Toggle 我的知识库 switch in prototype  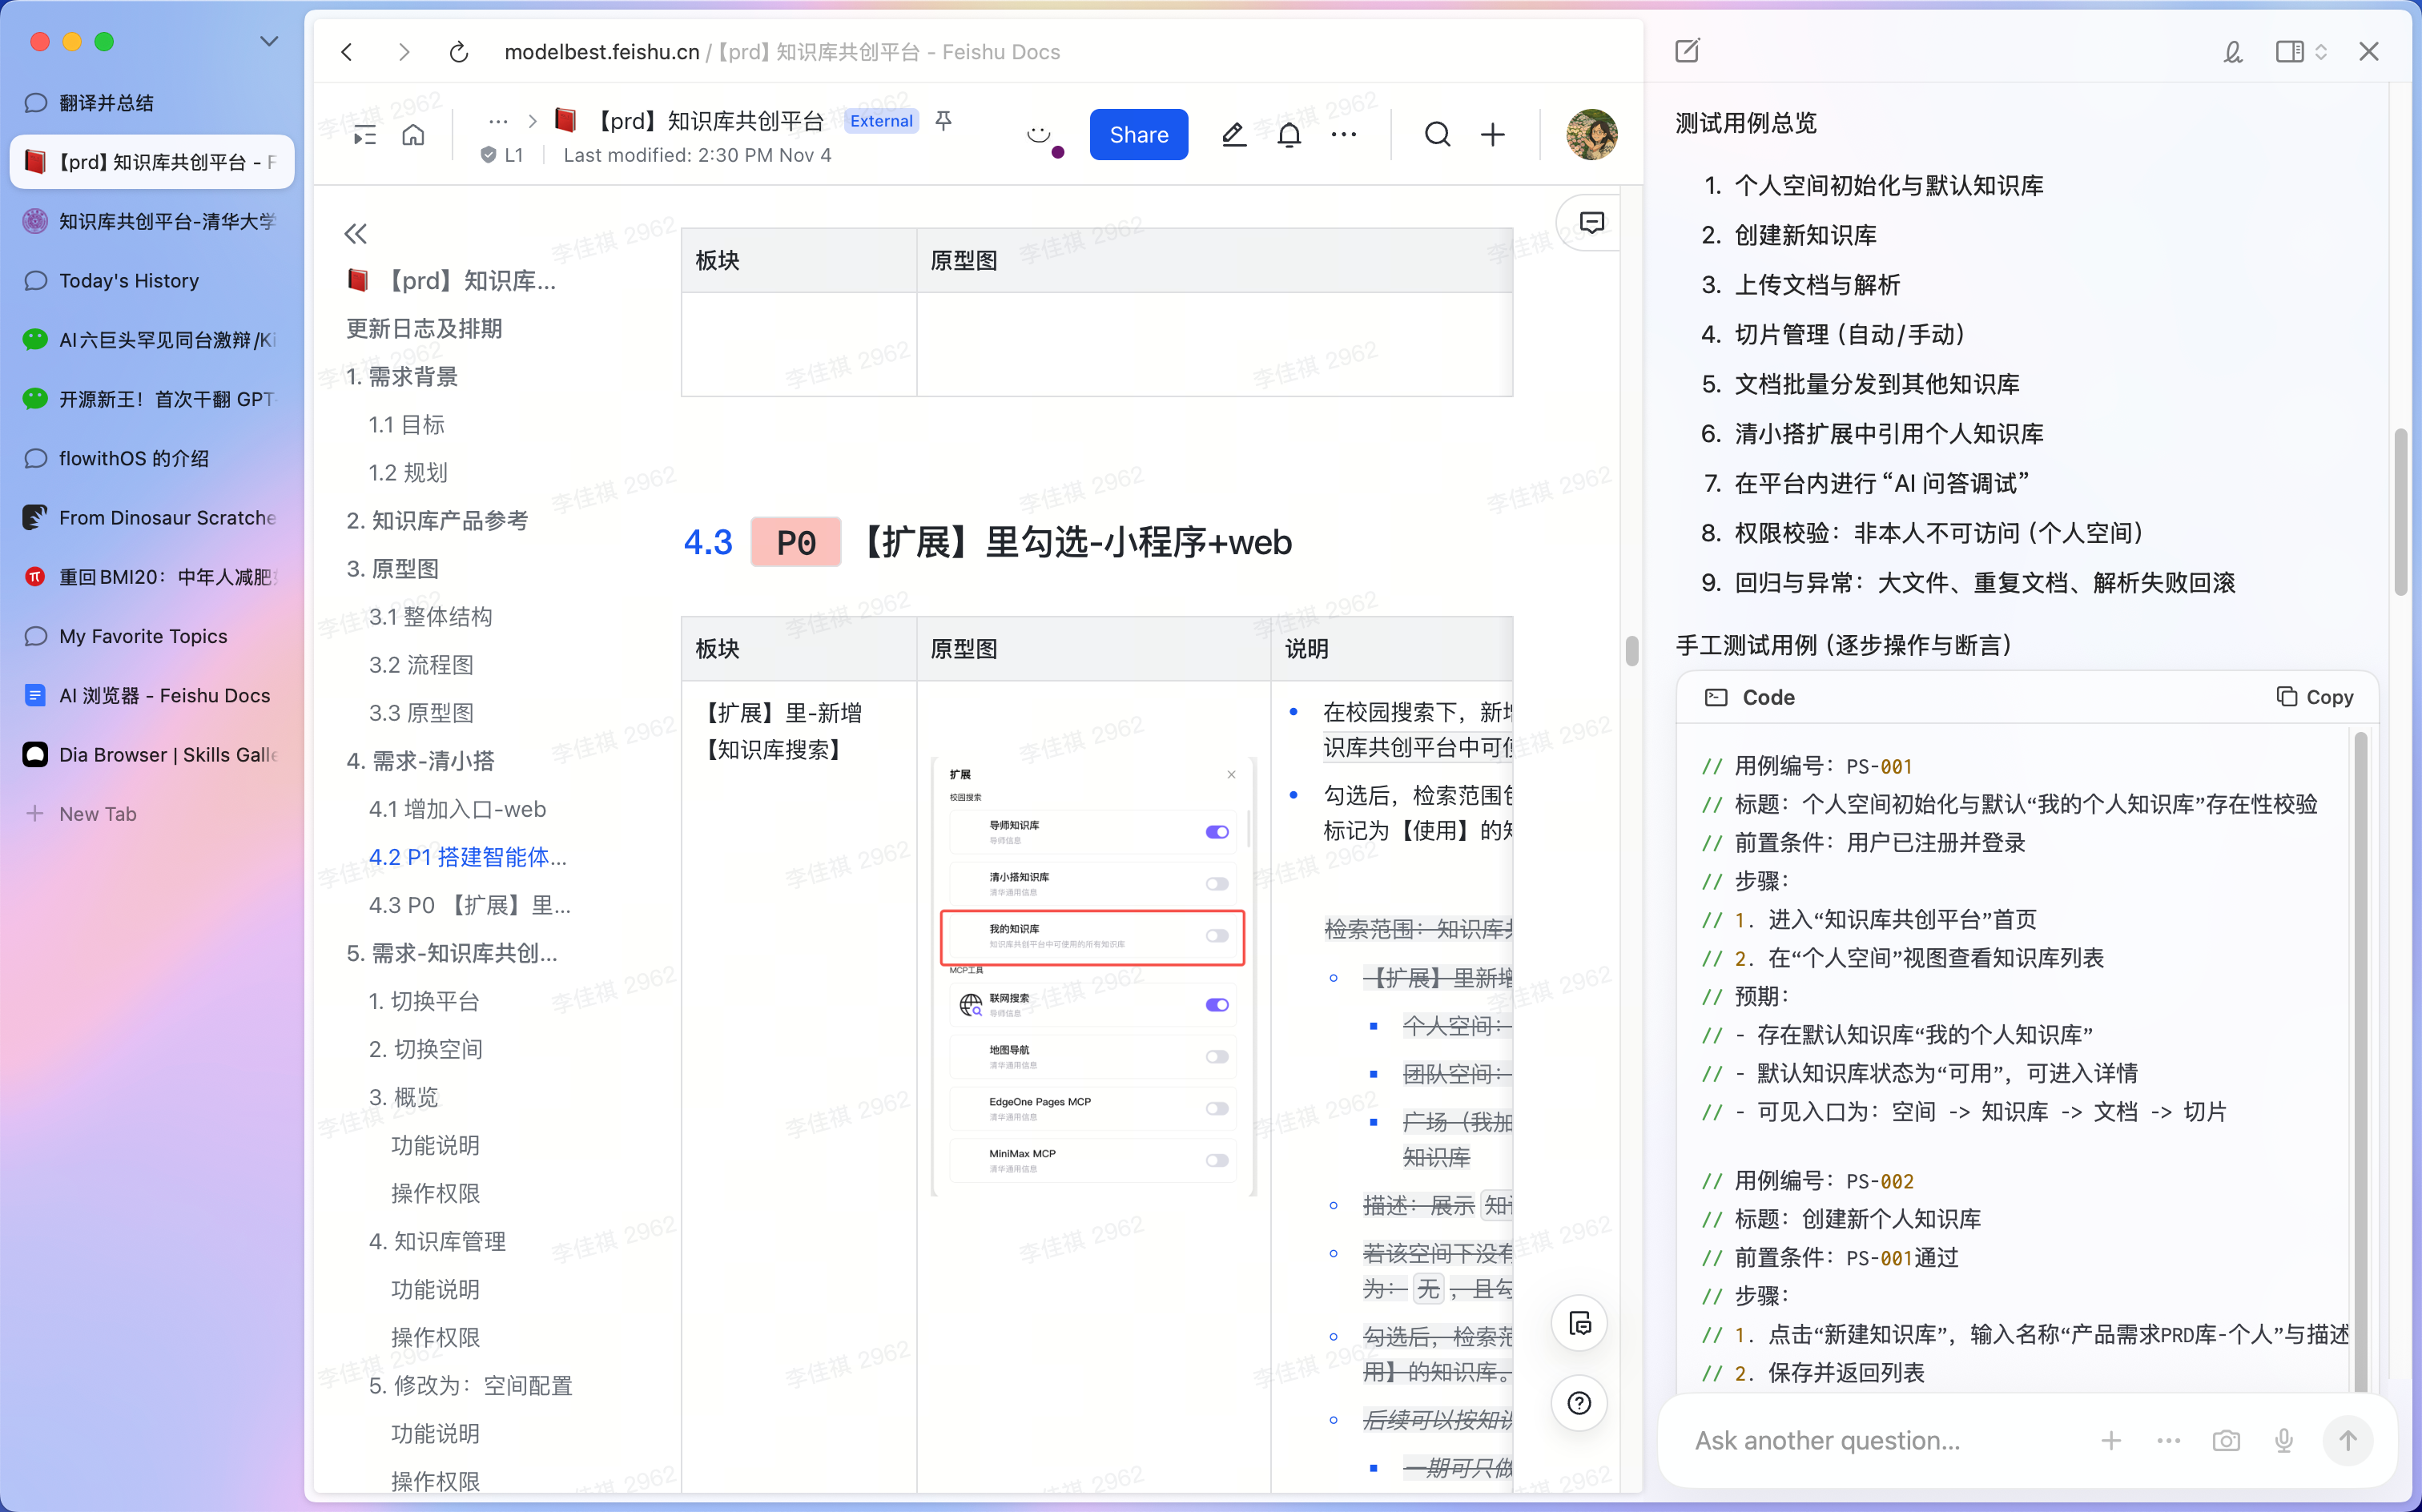(1216, 936)
